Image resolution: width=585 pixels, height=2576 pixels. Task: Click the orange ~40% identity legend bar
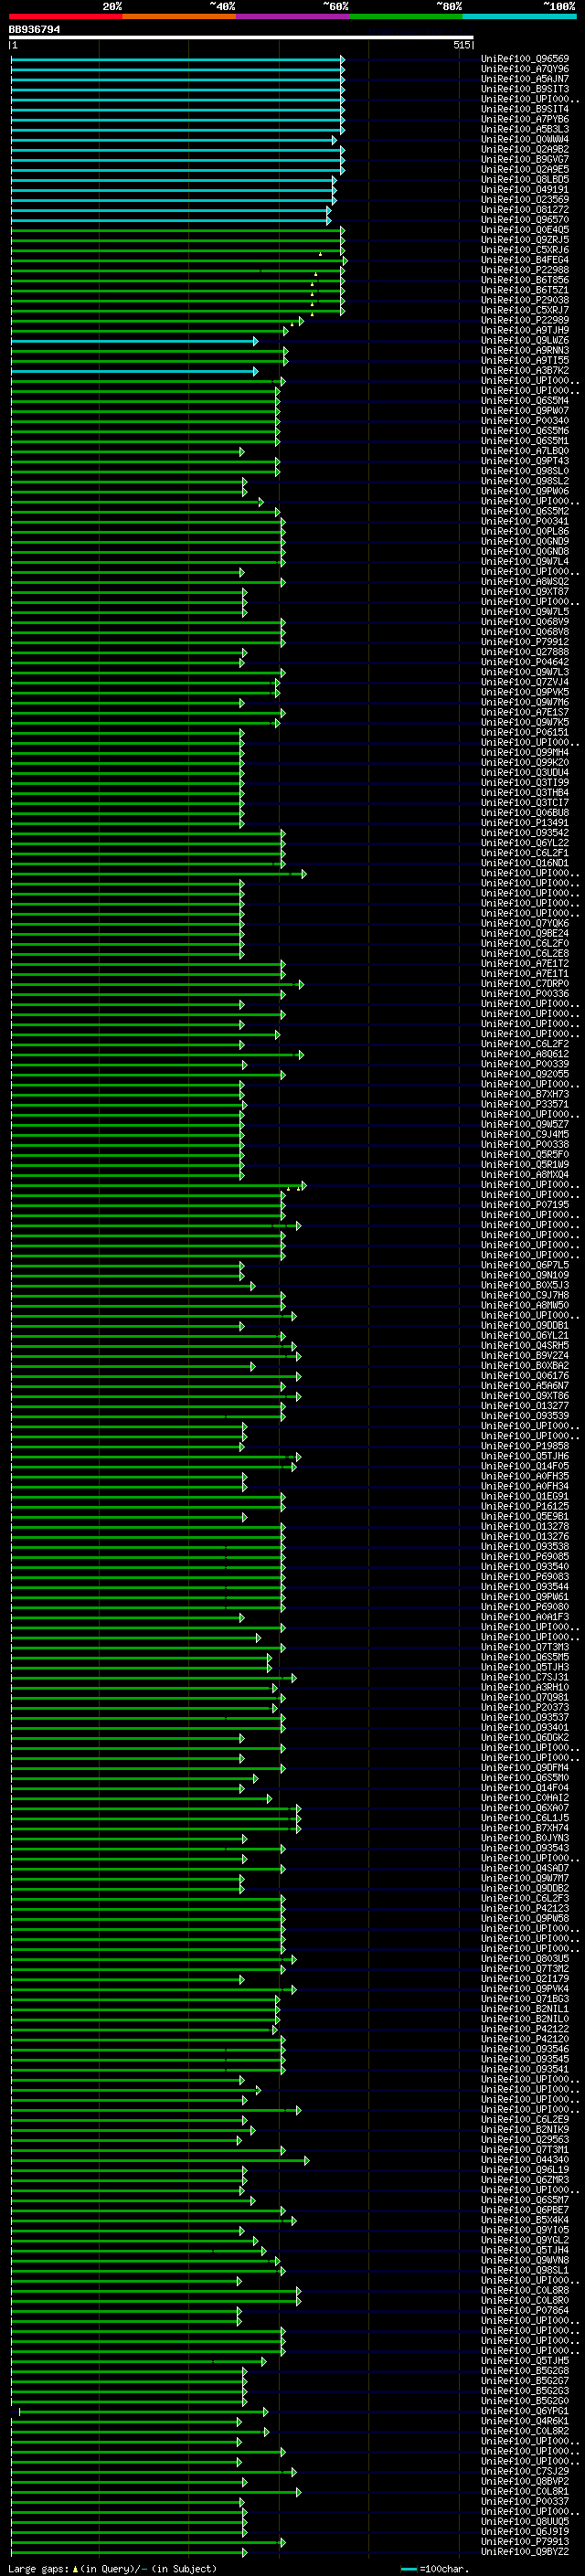point(179,16)
